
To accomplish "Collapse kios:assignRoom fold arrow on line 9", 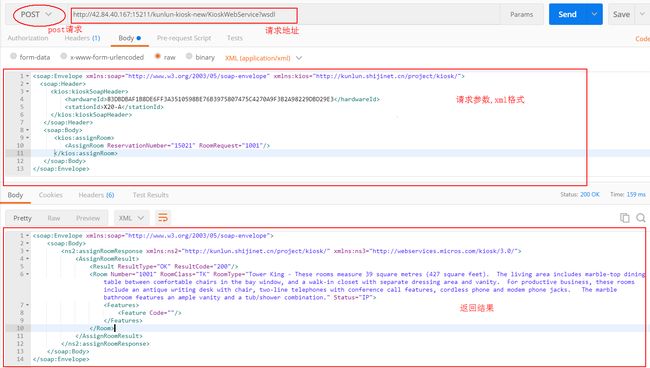I will click(28, 138).
